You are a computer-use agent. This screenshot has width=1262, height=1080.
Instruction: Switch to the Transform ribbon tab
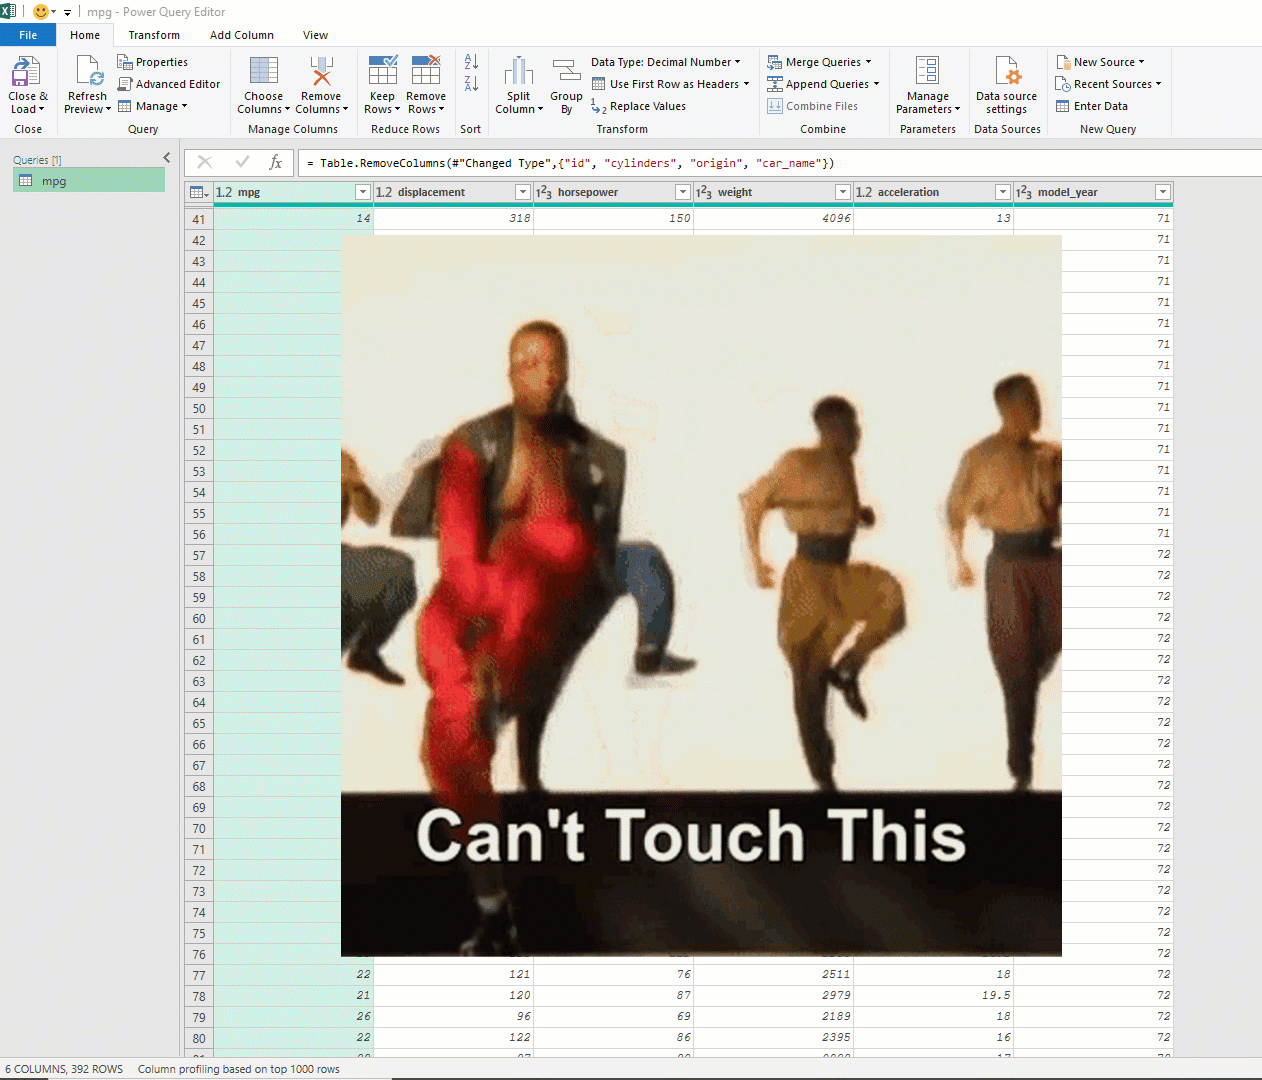[154, 35]
